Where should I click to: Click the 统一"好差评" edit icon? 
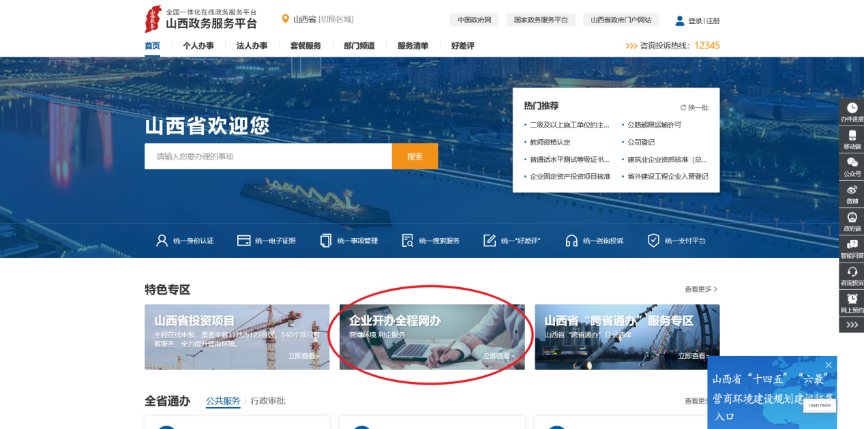pyautogui.click(x=489, y=241)
